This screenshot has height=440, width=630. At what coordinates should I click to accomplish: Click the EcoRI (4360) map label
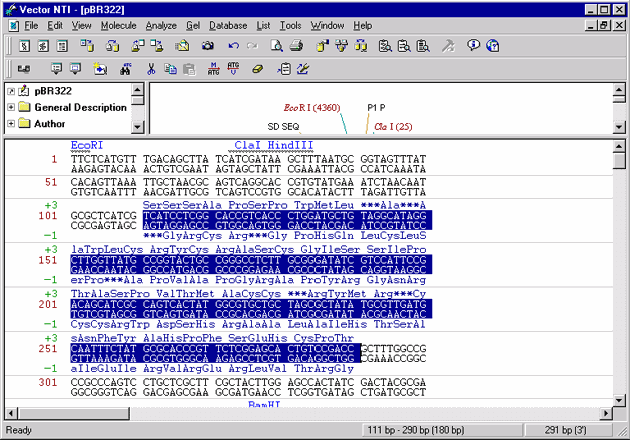312,108
